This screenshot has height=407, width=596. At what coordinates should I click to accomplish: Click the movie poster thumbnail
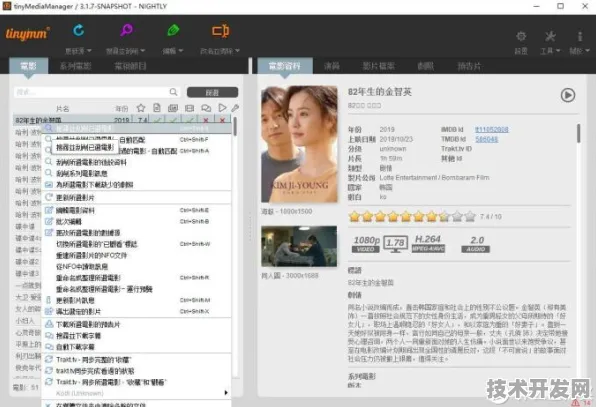299,144
